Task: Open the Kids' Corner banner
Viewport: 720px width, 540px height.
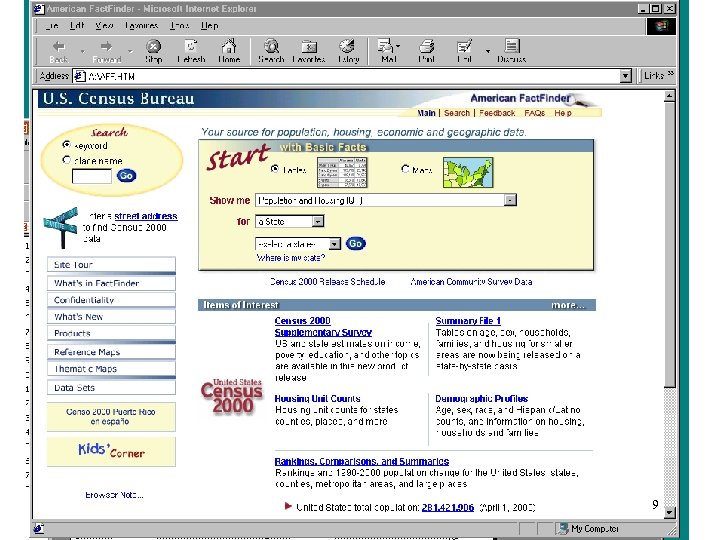Action: pos(111,451)
